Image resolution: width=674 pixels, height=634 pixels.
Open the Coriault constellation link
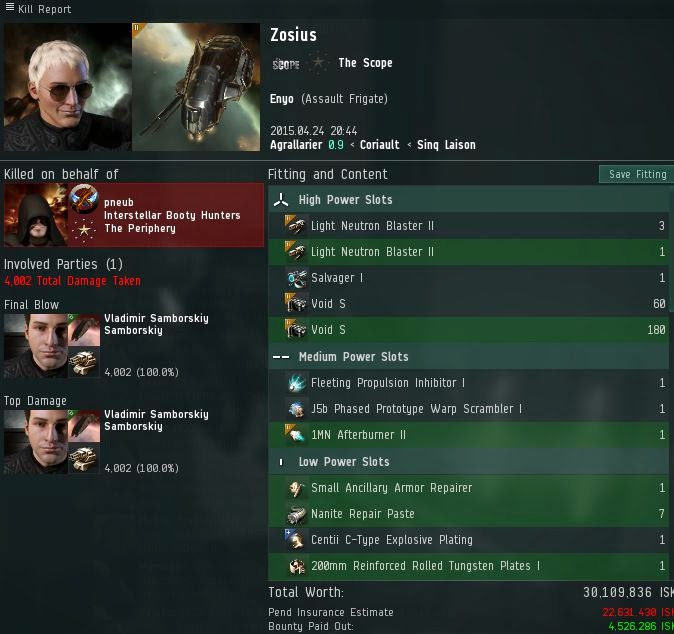pos(380,145)
